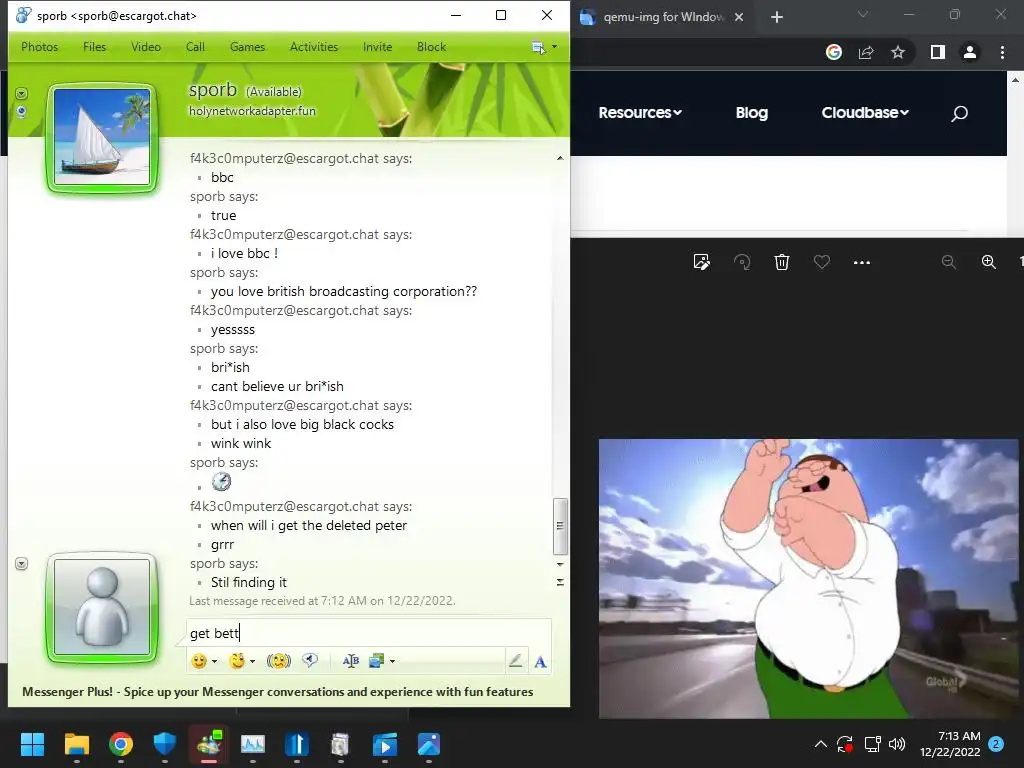The height and width of the screenshot is (768, 1024).
Task: Start a Video call from the menu
Action: pyautogui.click(x=146, y=47)
